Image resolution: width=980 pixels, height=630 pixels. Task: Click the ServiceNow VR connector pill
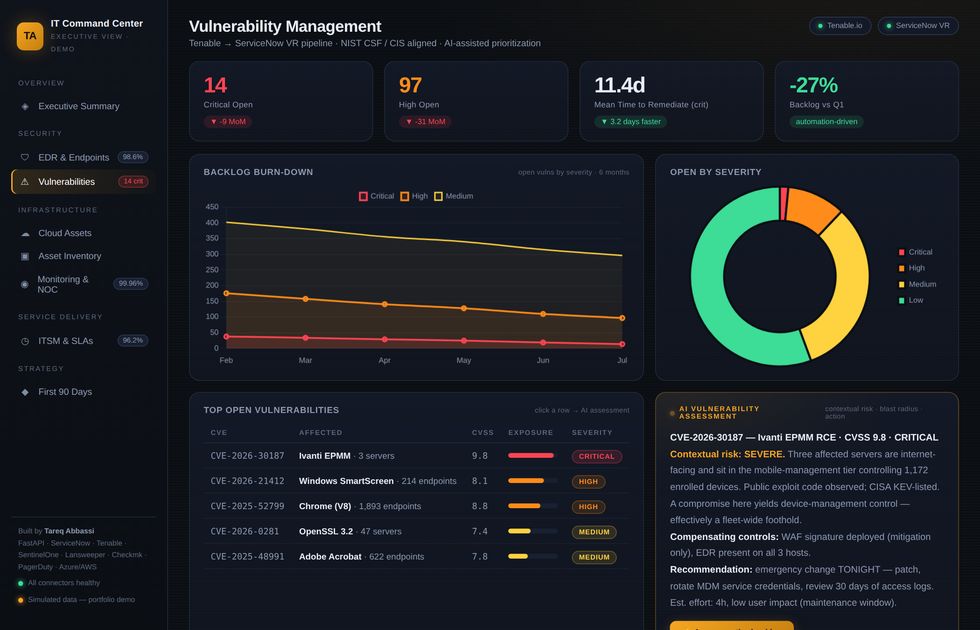coord(918,26)
